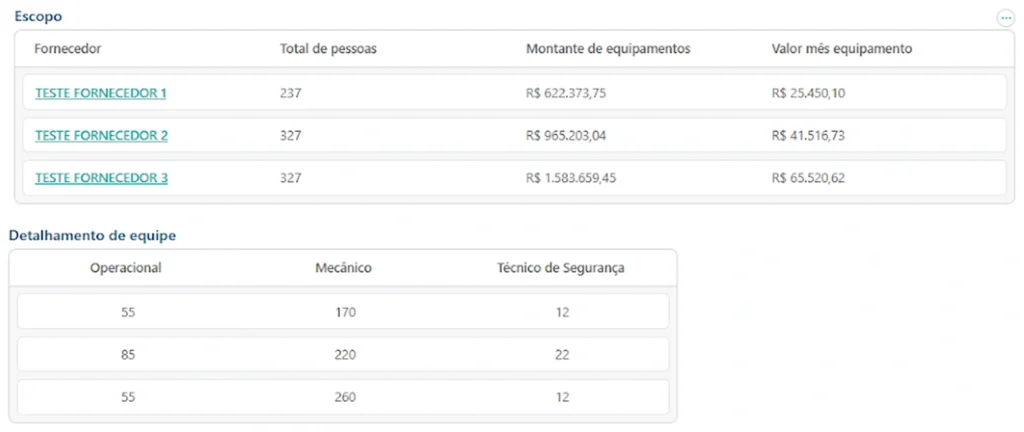The height and width of the screenshot is (432, 1024).
Task: Open the Escopo more options ellipsis menu
Action: [1005, 18]
